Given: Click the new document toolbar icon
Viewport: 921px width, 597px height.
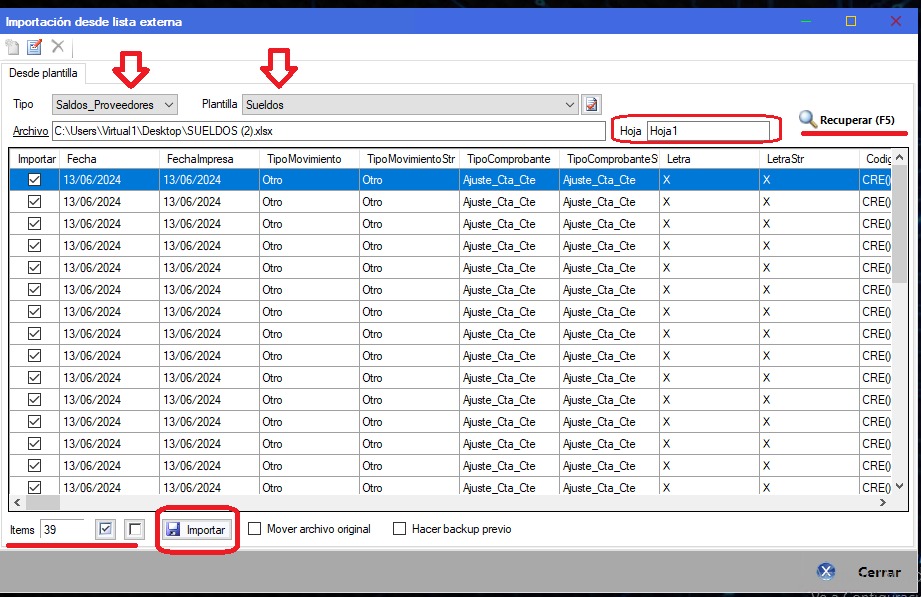Looking at the screenshot, I should 13,47.
